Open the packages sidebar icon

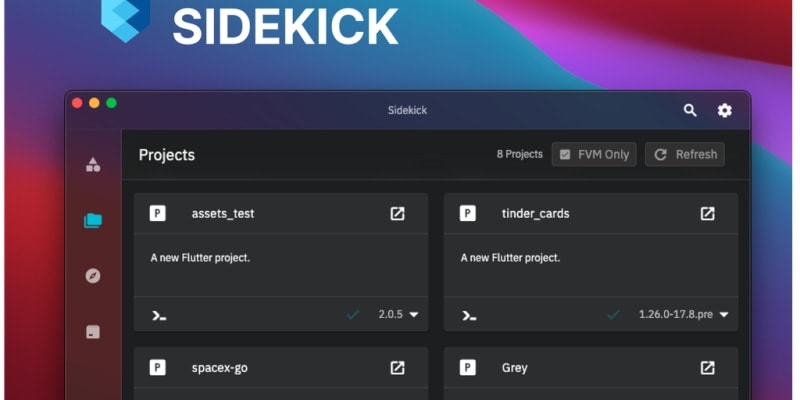pyautogui.click(x=93, y=331)
